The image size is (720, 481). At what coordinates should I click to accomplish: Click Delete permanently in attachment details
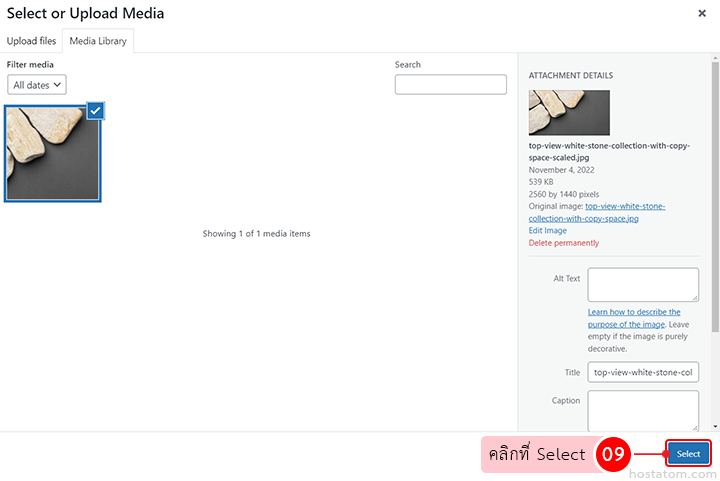coord(563,243)
